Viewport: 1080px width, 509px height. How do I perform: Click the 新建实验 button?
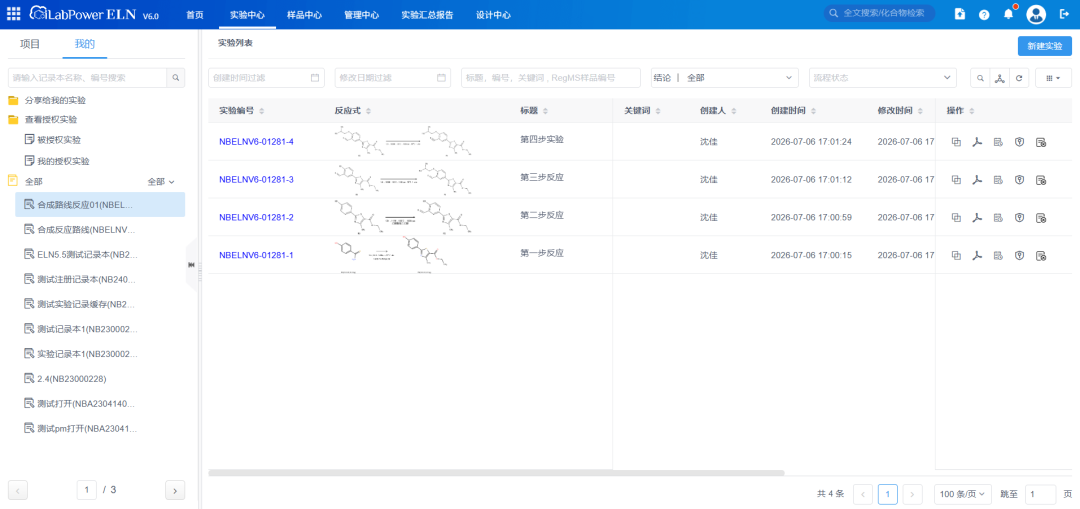coord(1045,46)
